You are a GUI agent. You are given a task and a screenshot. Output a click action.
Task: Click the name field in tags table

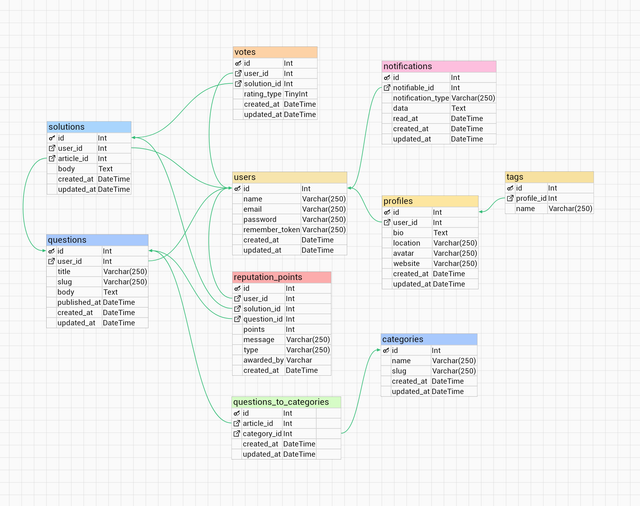point(549,209)
